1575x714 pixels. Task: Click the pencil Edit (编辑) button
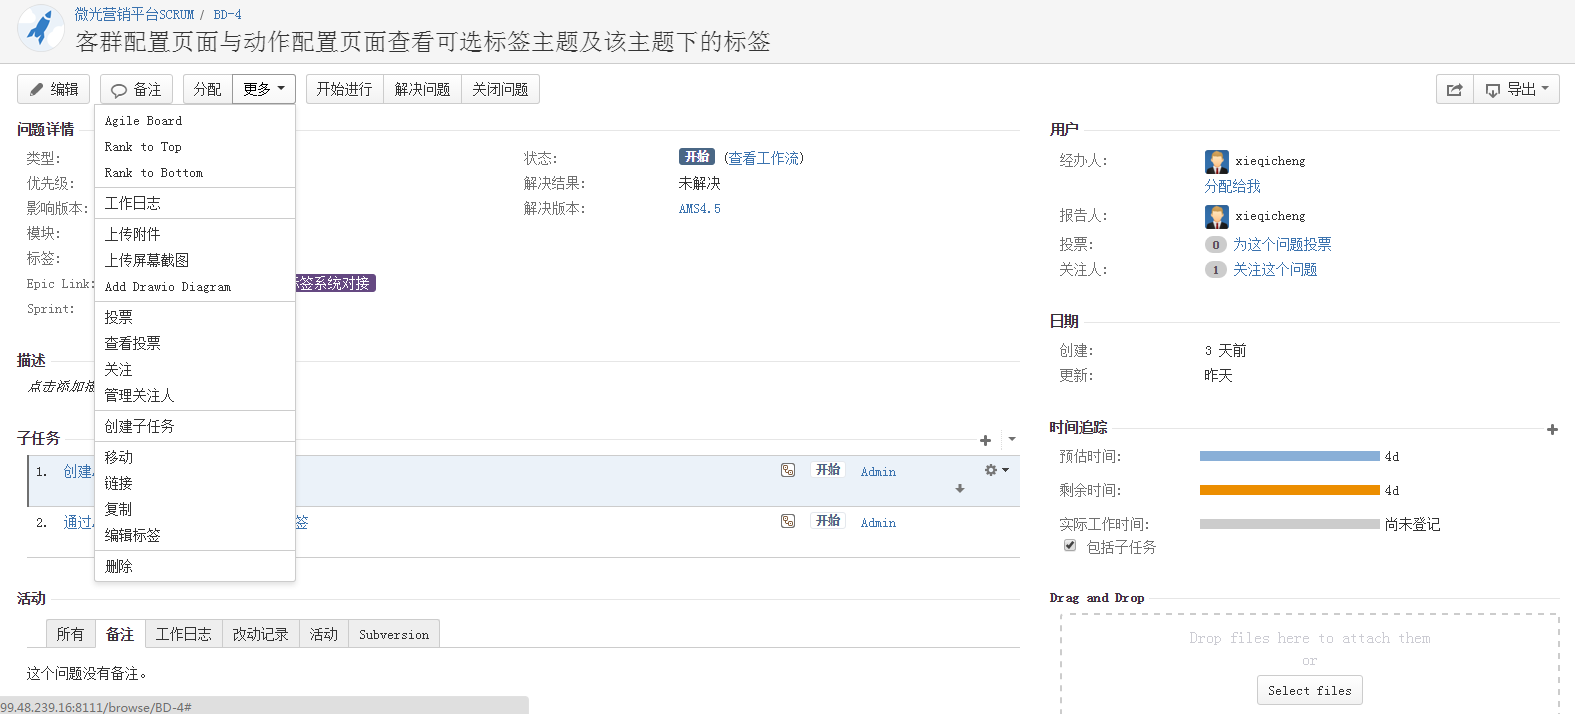[53, 90]
